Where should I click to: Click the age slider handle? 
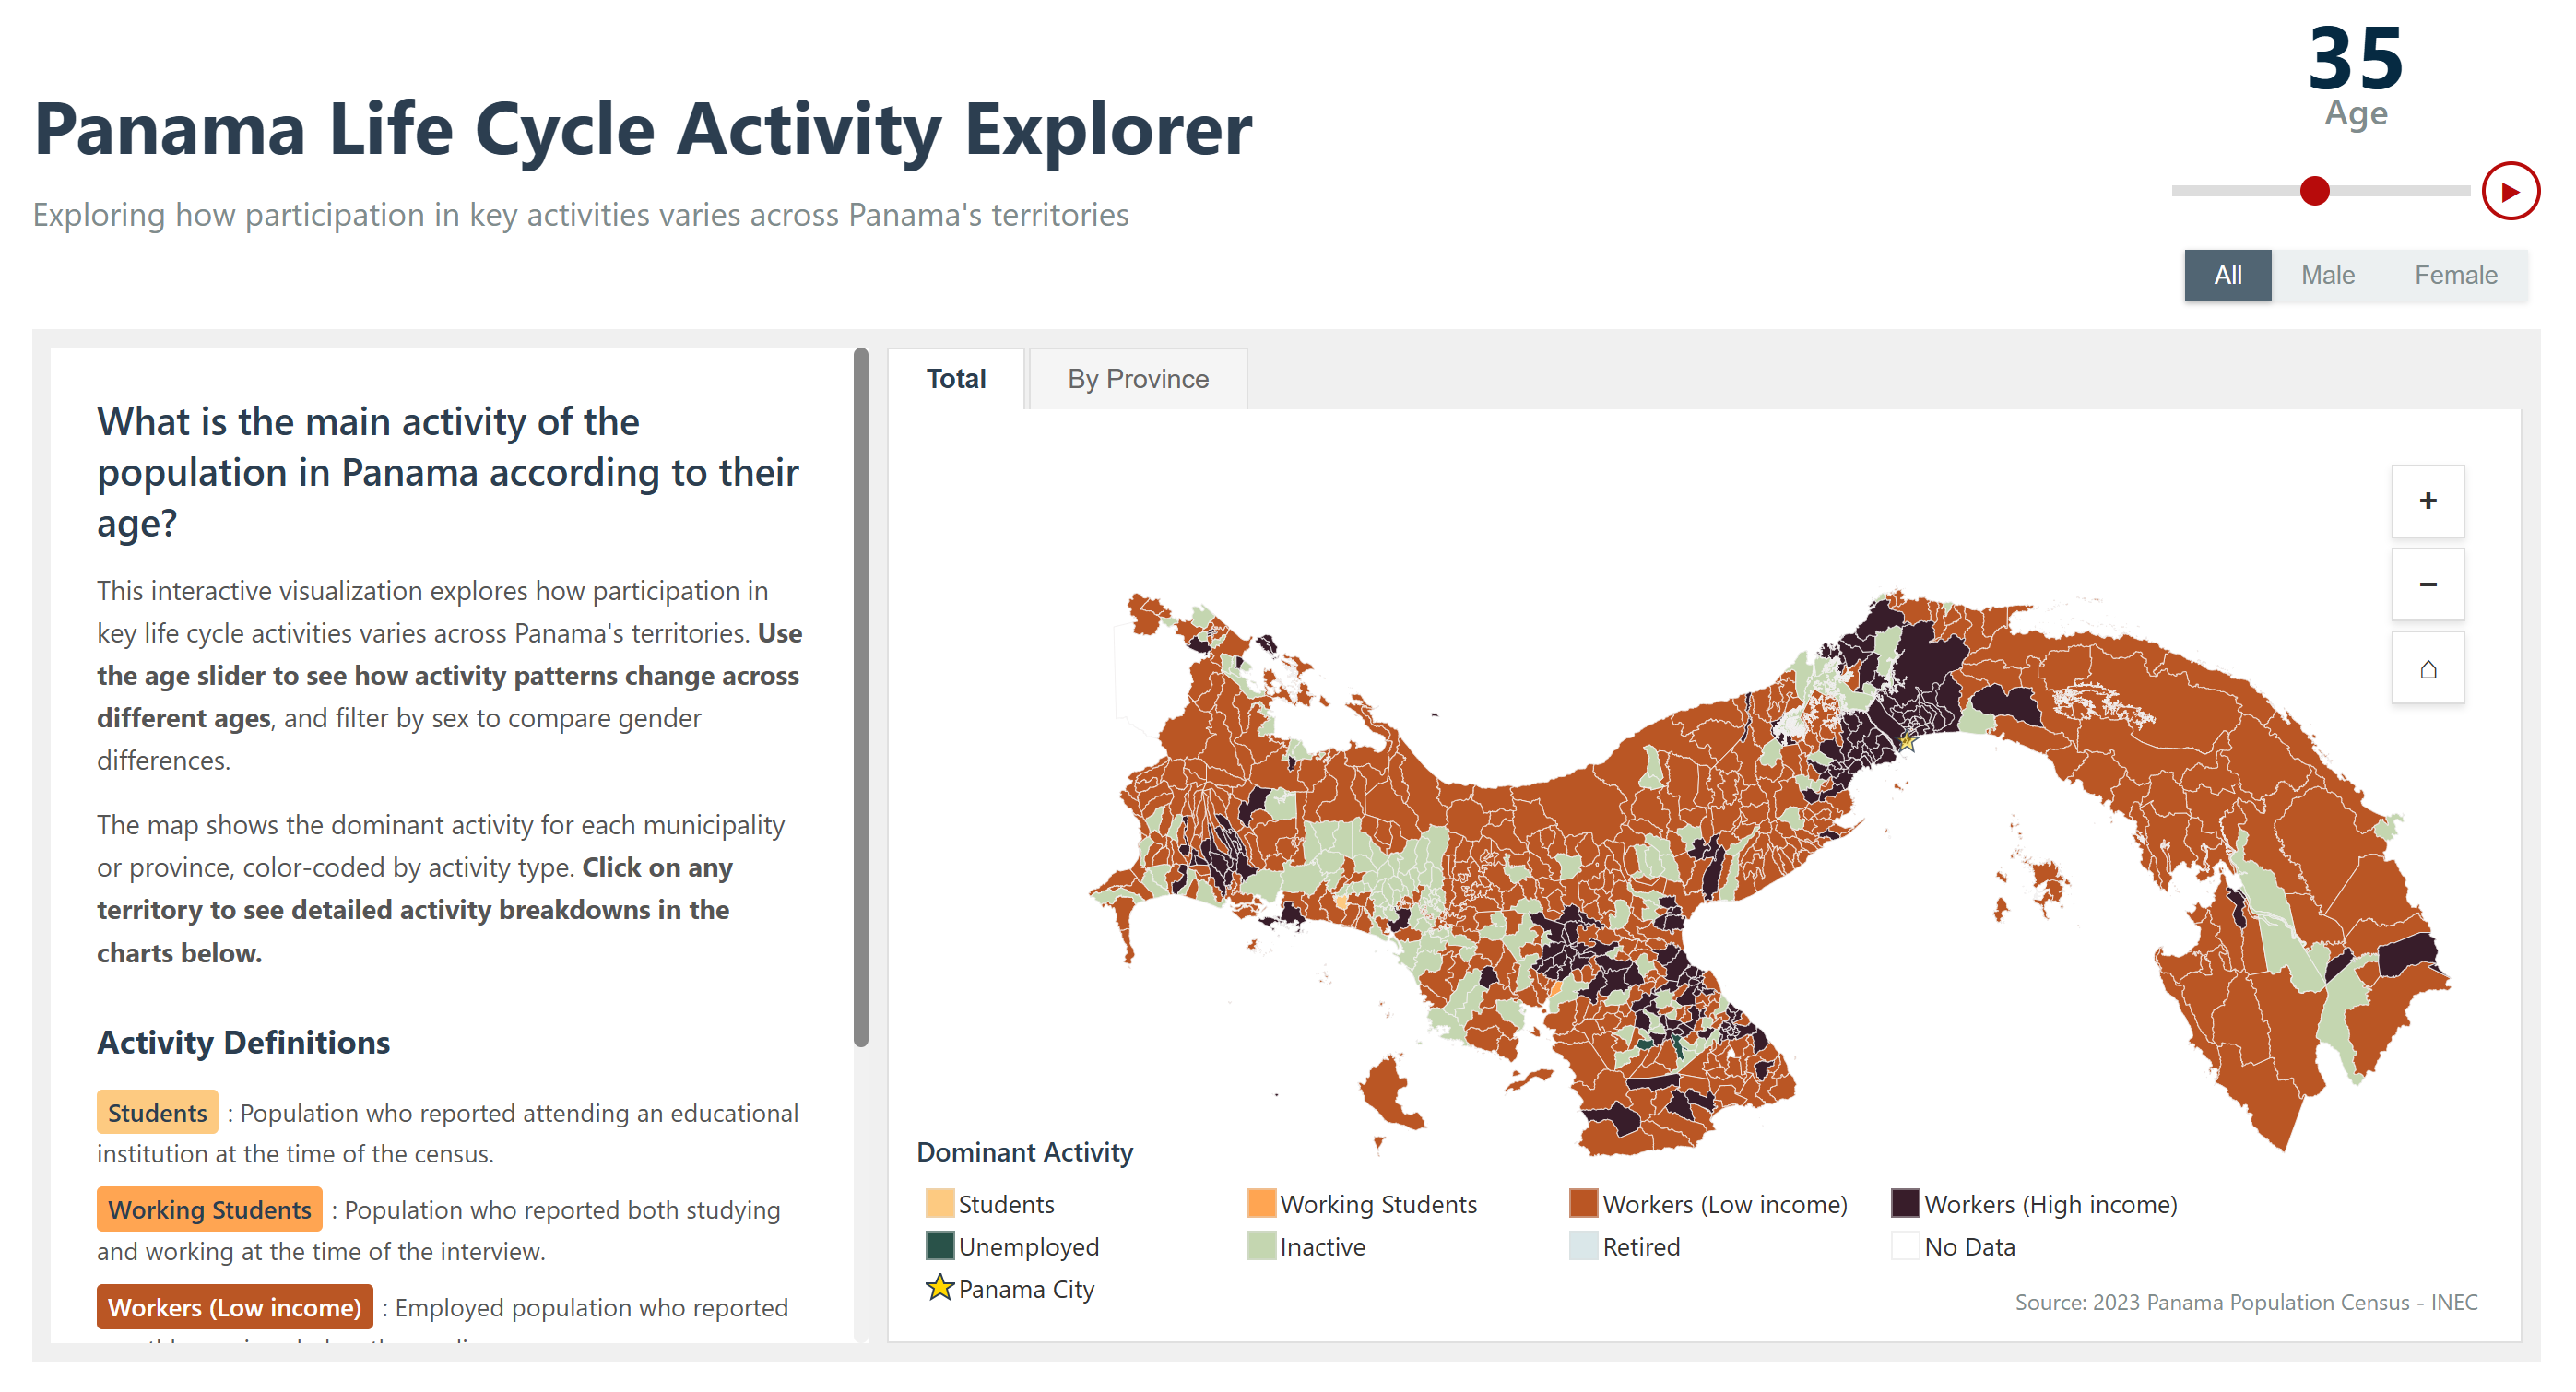pyautogui.click(x=2314, y=191)
